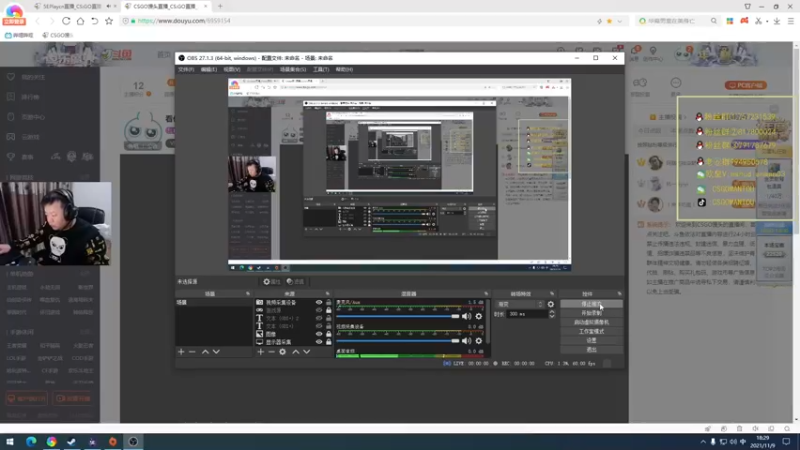Add a new source with the Sources plus icon
This screenshot has width=800, height=450.
click(261, 352)
